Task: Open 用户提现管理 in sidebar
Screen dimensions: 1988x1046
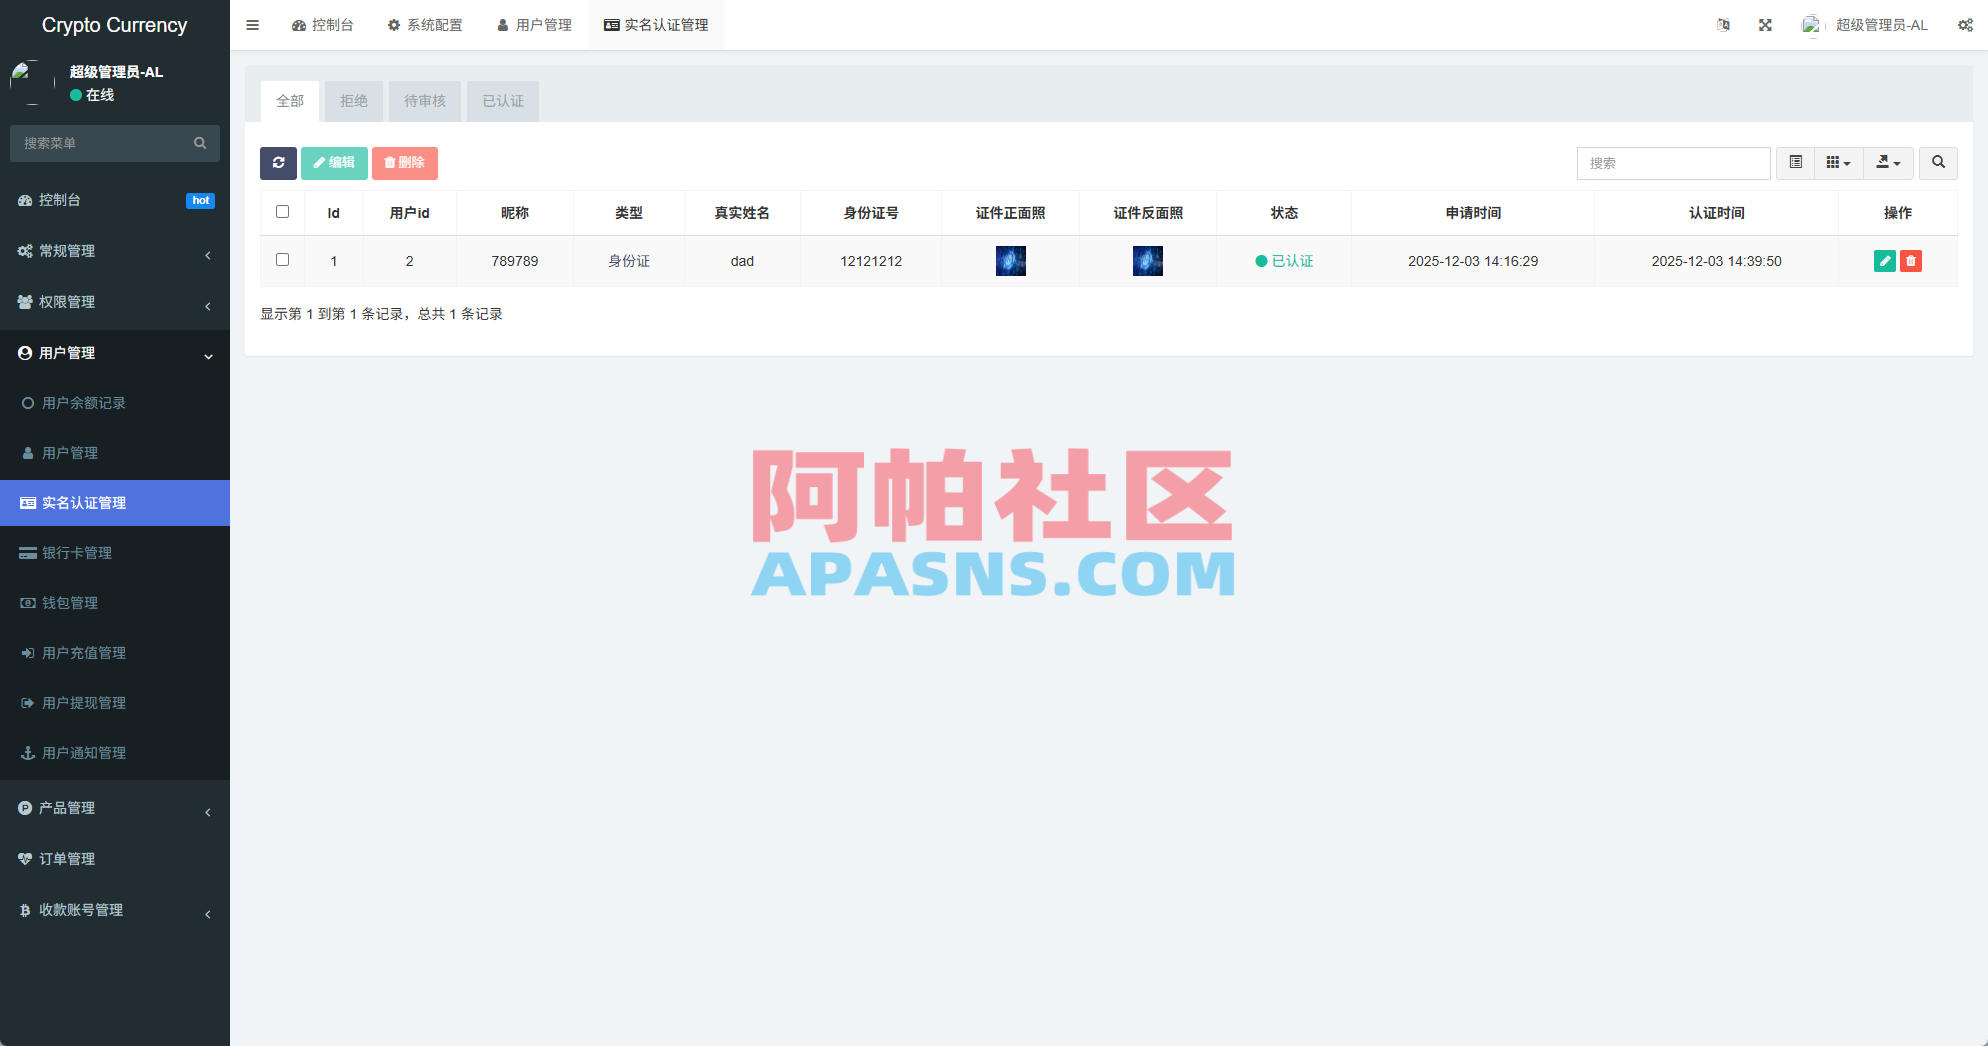Action: click(115, 703)
